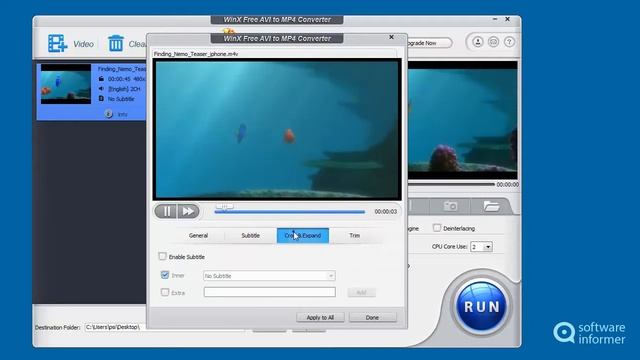Click Apply to All button
The width and height of the screenshot is (640, 360).
click(x=320, y=317)
